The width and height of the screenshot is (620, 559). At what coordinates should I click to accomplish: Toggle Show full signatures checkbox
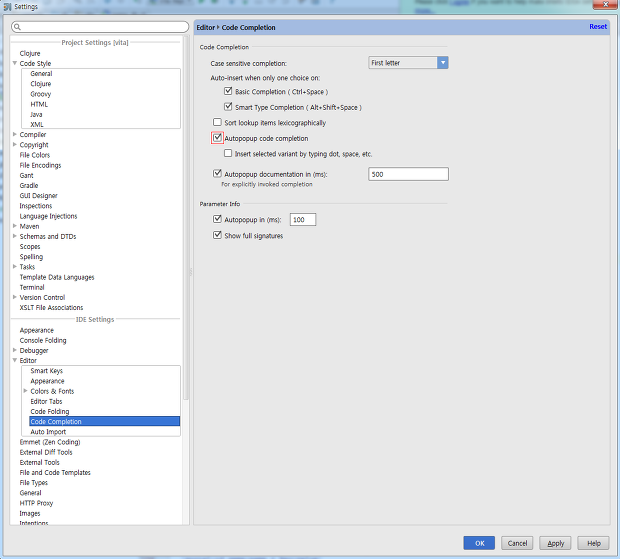point(217,235)
